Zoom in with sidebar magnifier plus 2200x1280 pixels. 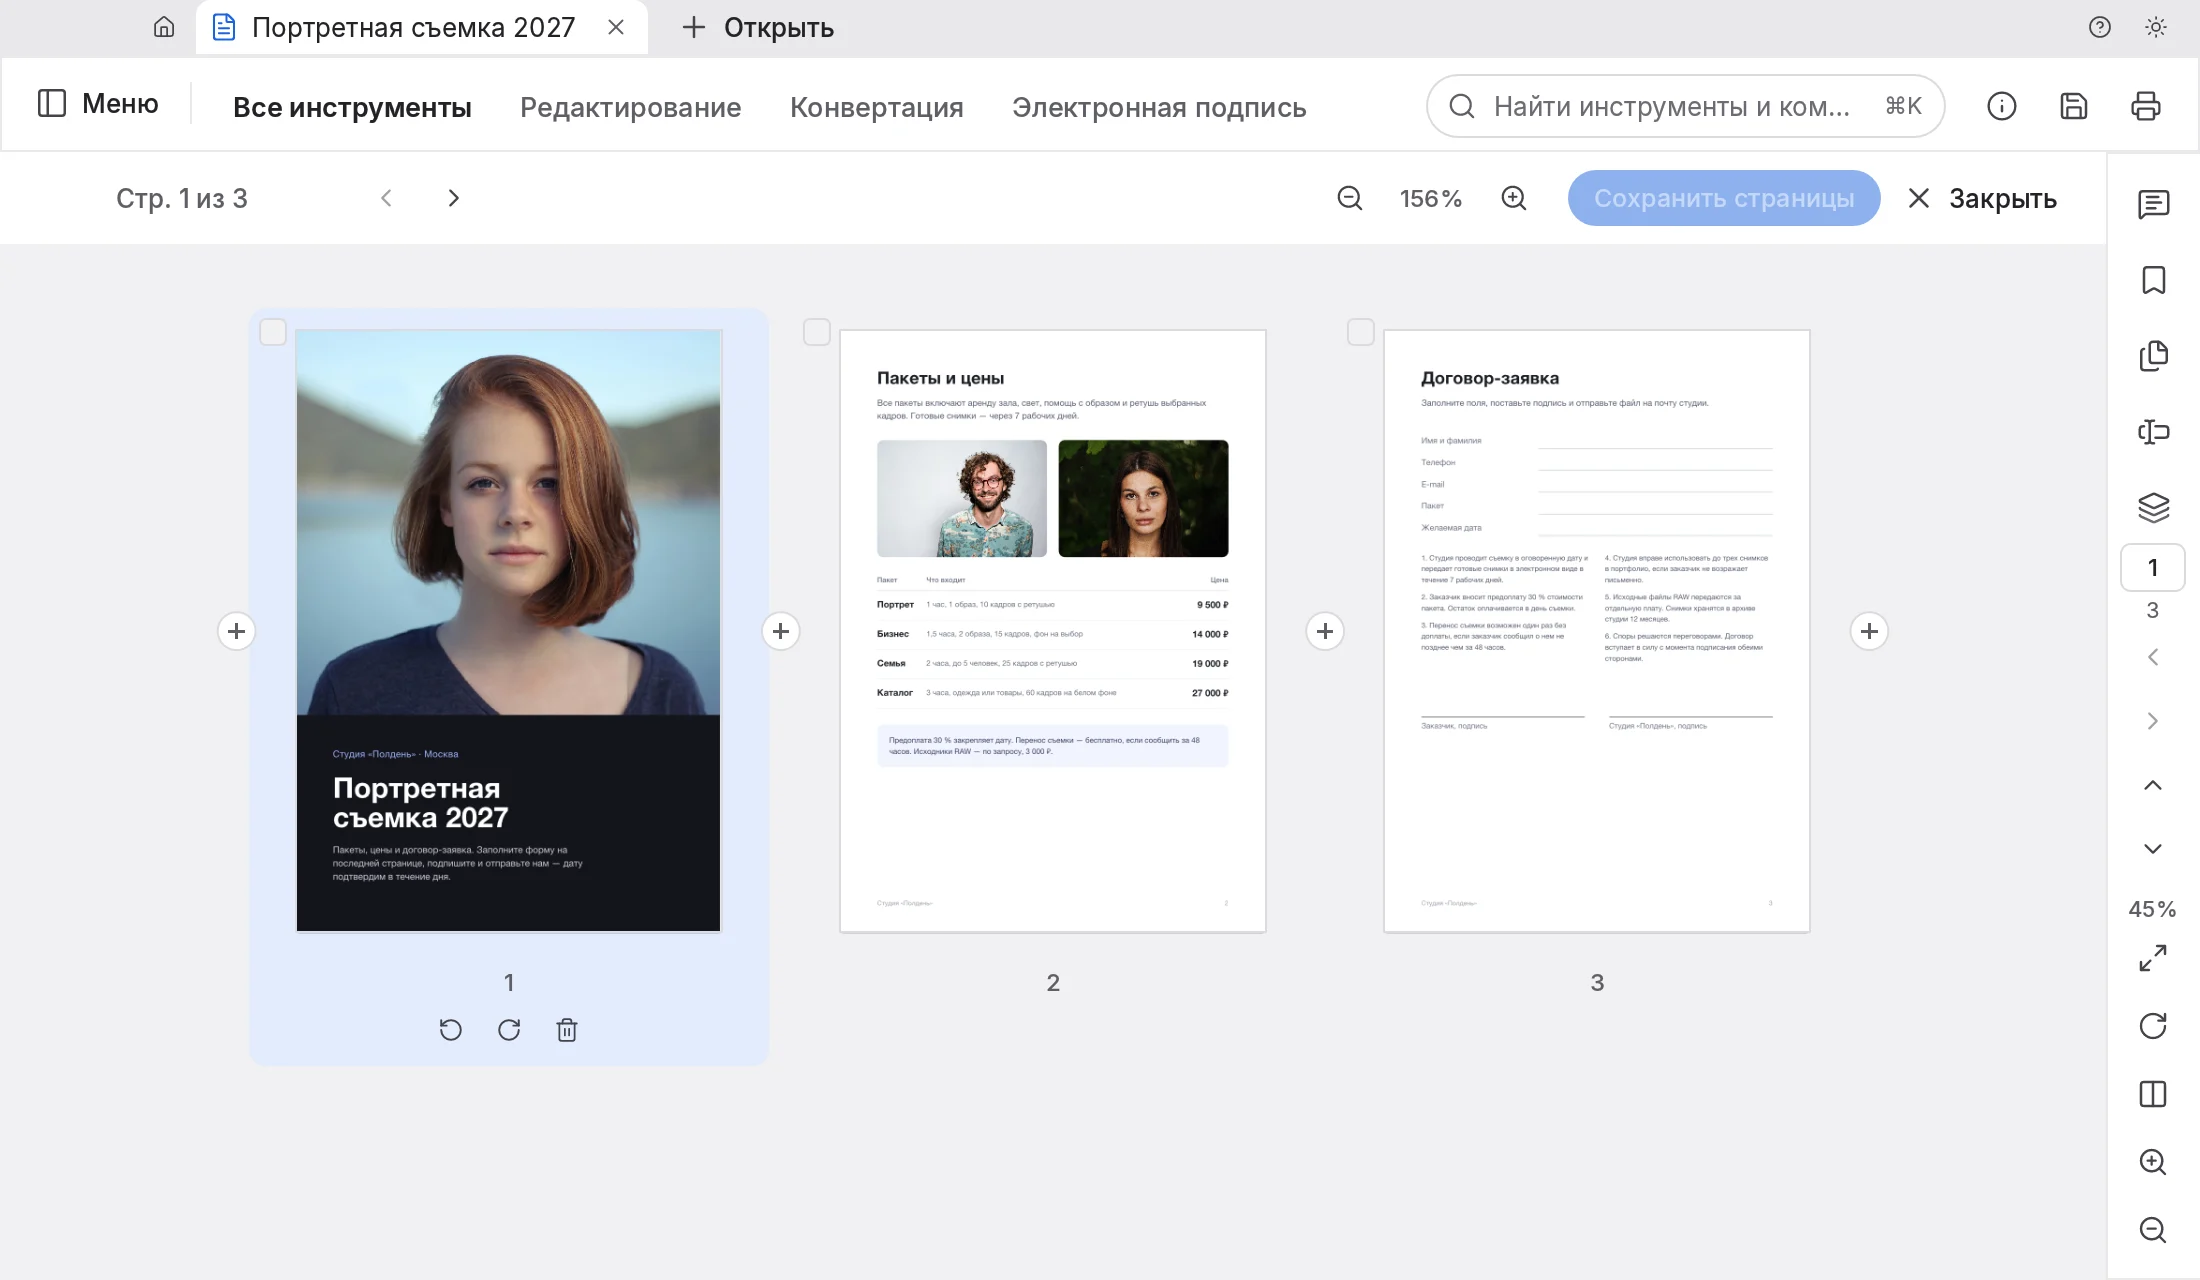tap(2153, 1162)
